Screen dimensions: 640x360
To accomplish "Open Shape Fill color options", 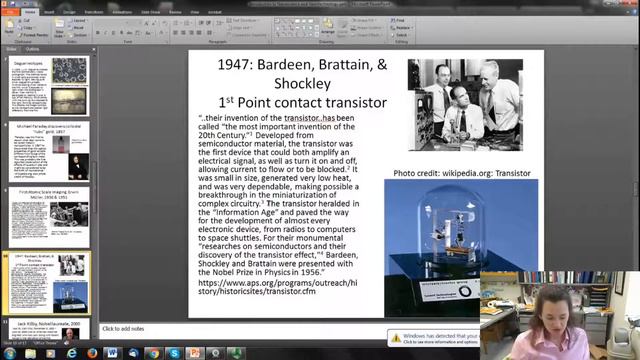I will (x=364, y=20).
